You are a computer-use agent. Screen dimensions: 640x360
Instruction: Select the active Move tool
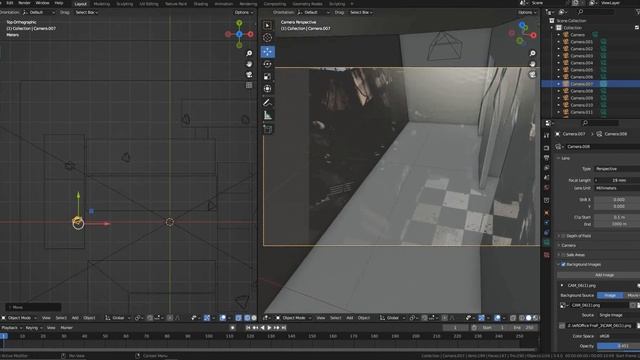click(x=267, y=52)
